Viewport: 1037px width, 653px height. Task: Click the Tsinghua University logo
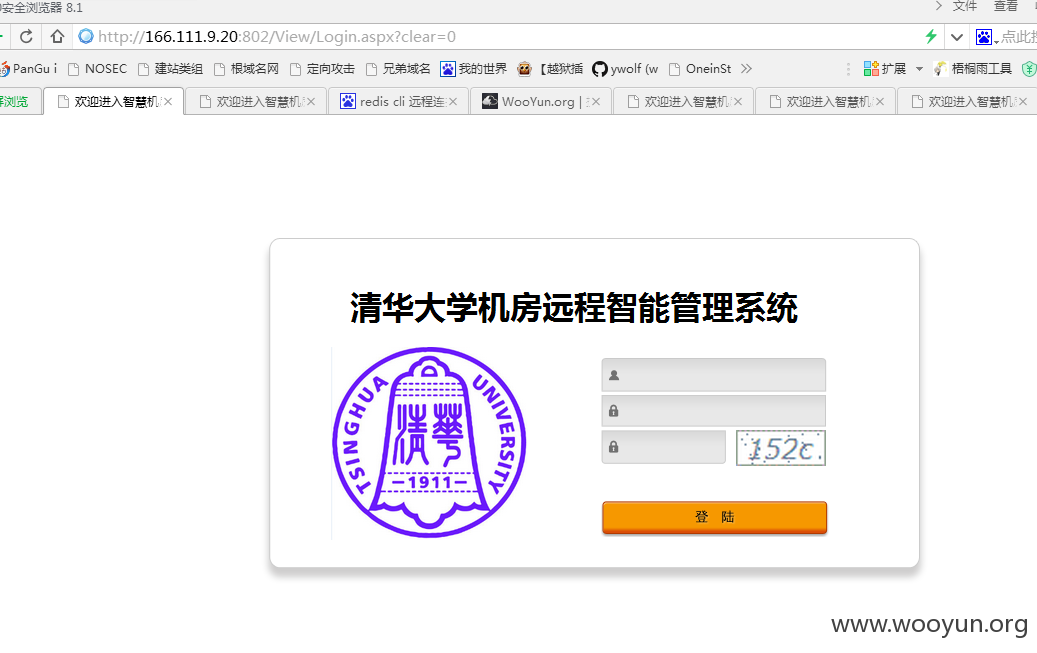tap(429, 443)
